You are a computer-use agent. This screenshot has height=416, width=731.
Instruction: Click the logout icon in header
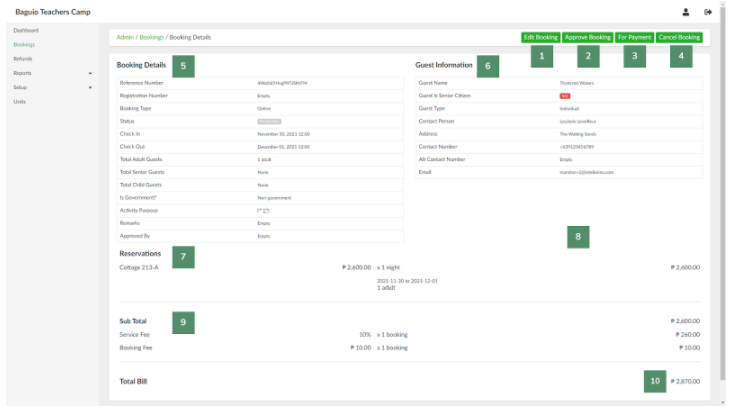[x=708, y=12]
